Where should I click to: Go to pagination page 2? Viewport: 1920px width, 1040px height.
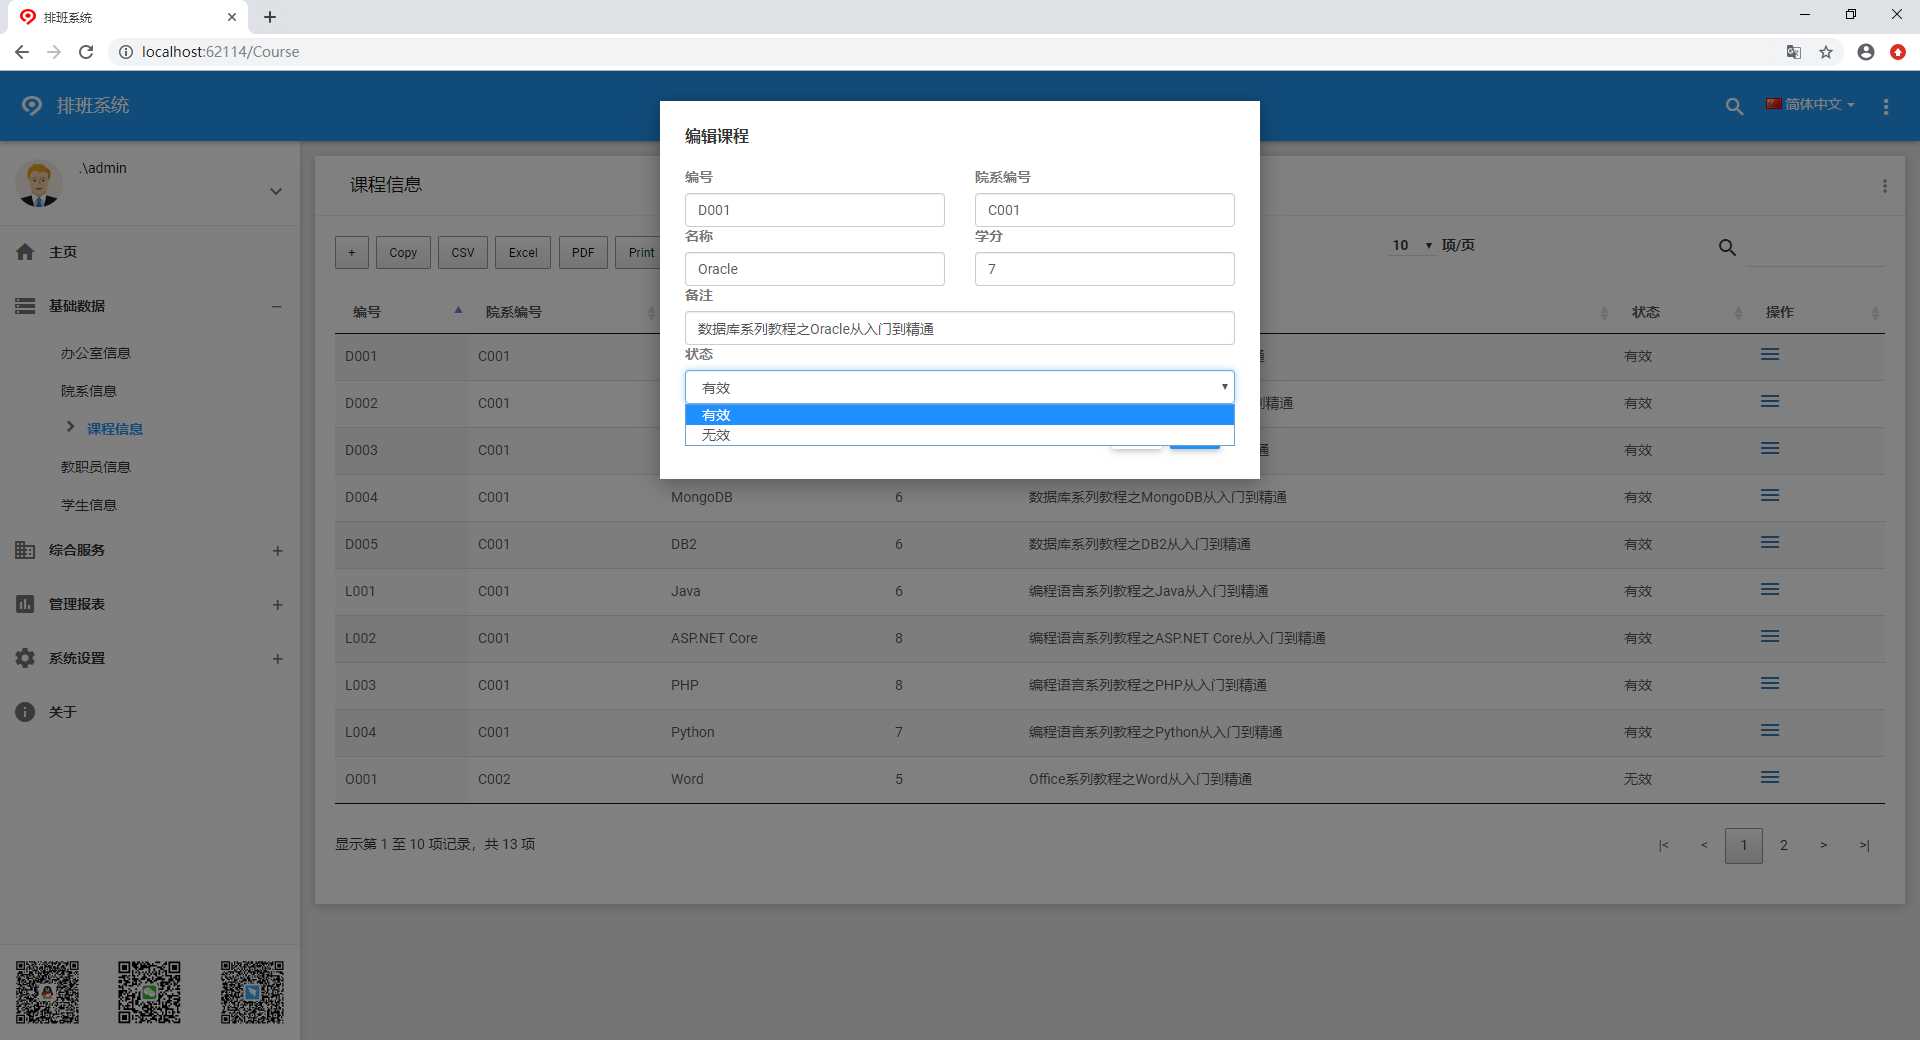[x=1784, y=846]
